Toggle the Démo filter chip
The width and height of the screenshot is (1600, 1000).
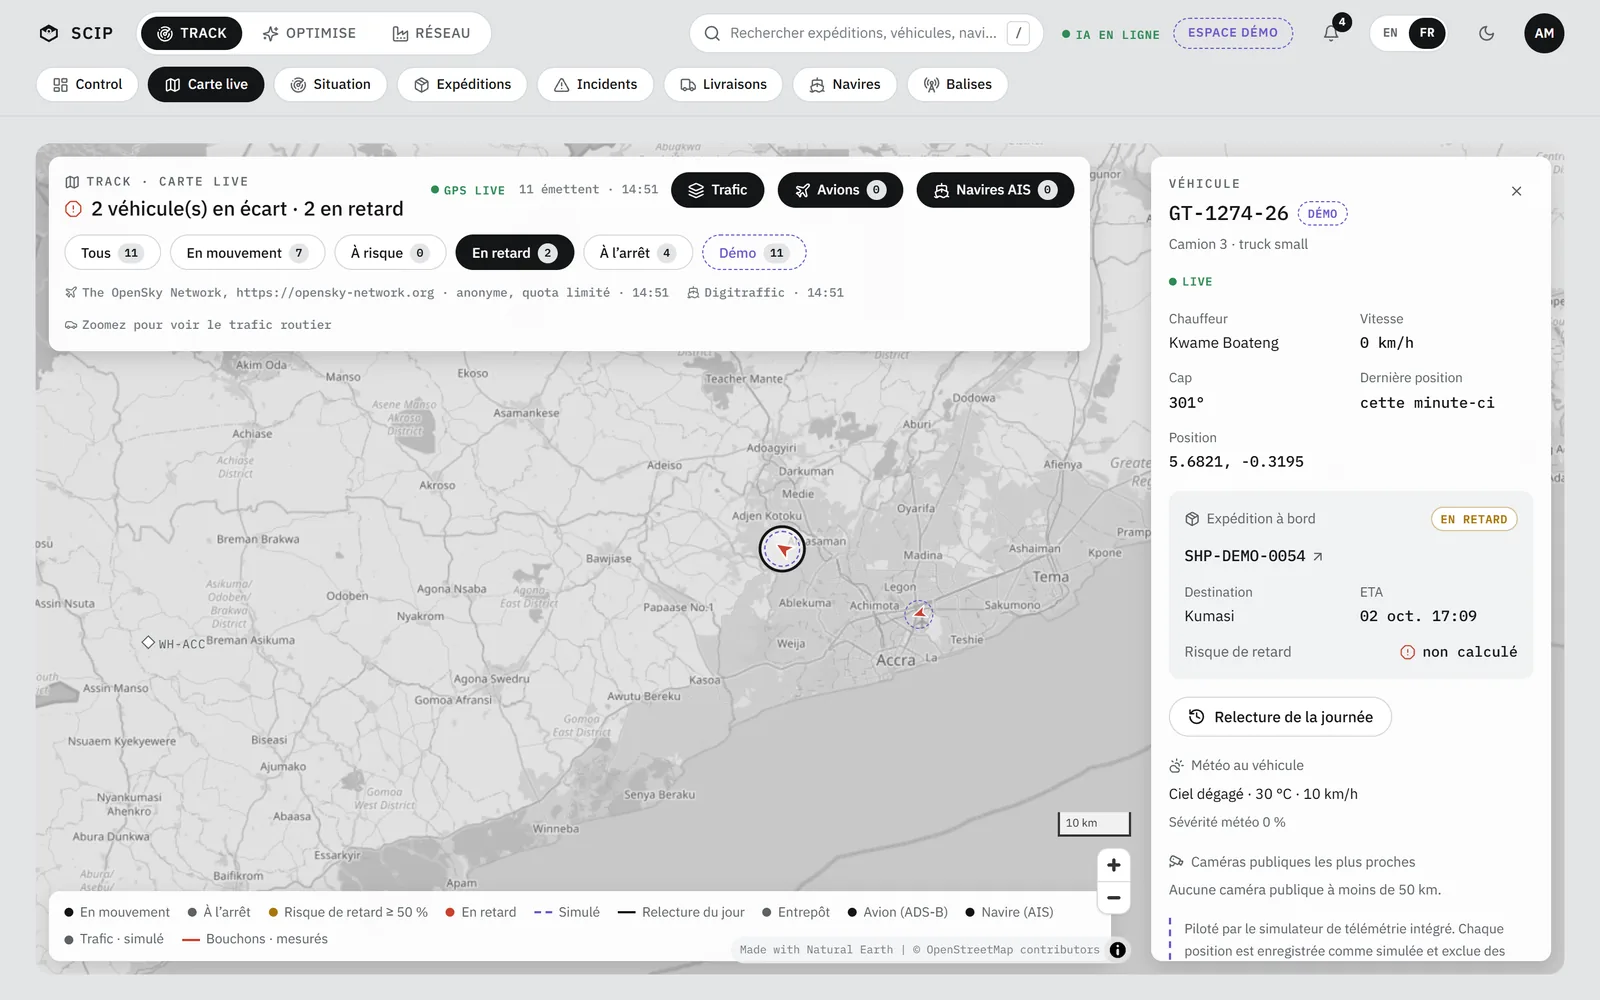click(754, 253)
